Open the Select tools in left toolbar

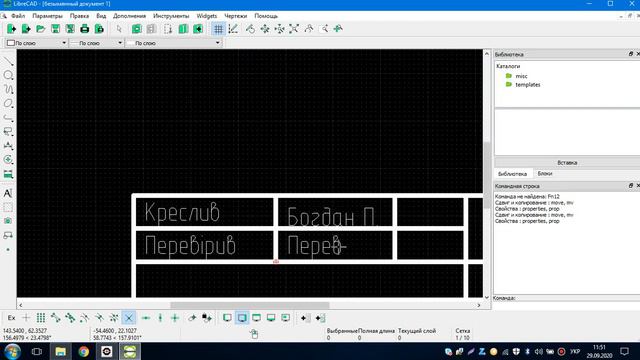point(8,132)
